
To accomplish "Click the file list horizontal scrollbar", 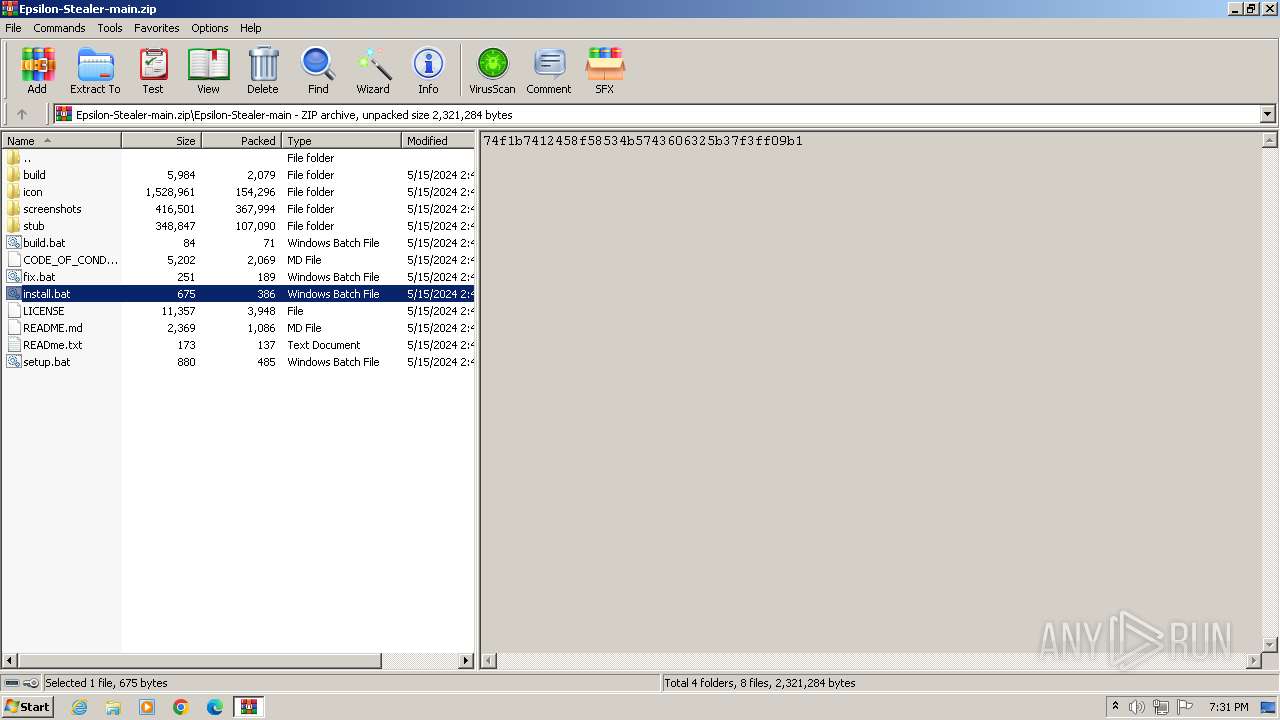I will click(200, 661).
